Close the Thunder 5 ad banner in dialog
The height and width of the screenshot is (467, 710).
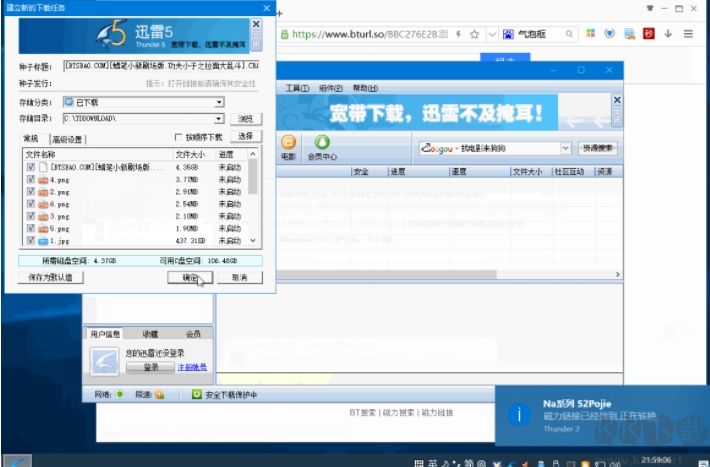[x=256, y=24]
